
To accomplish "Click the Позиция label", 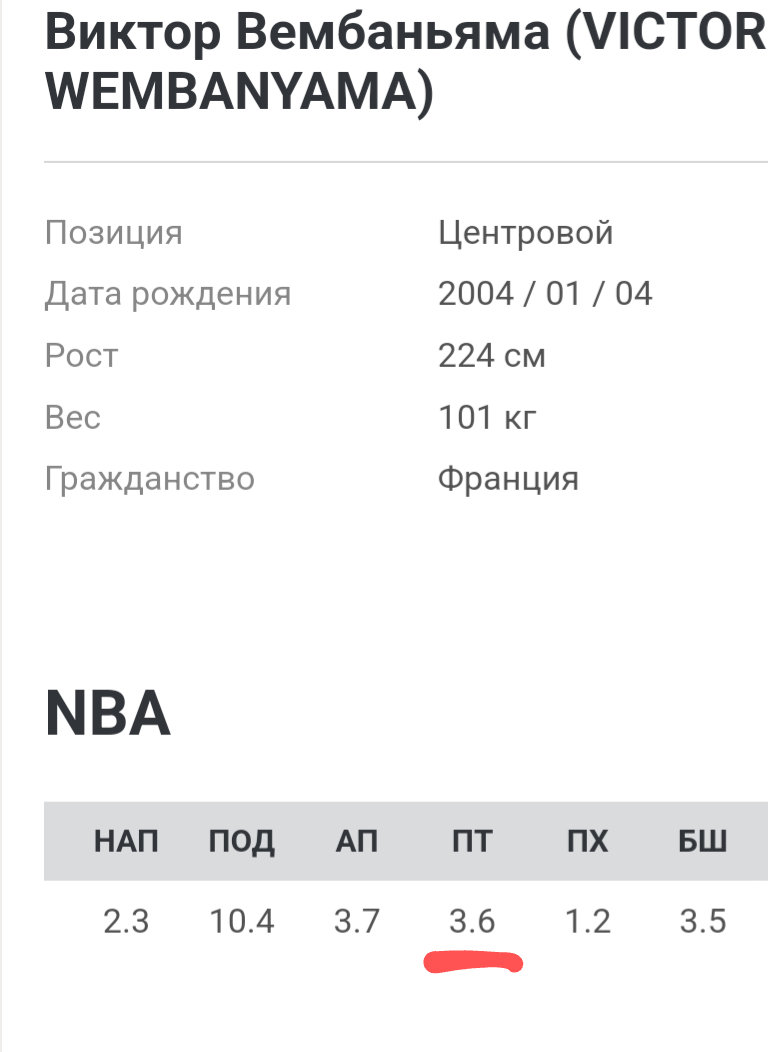I will pos(114,233).
